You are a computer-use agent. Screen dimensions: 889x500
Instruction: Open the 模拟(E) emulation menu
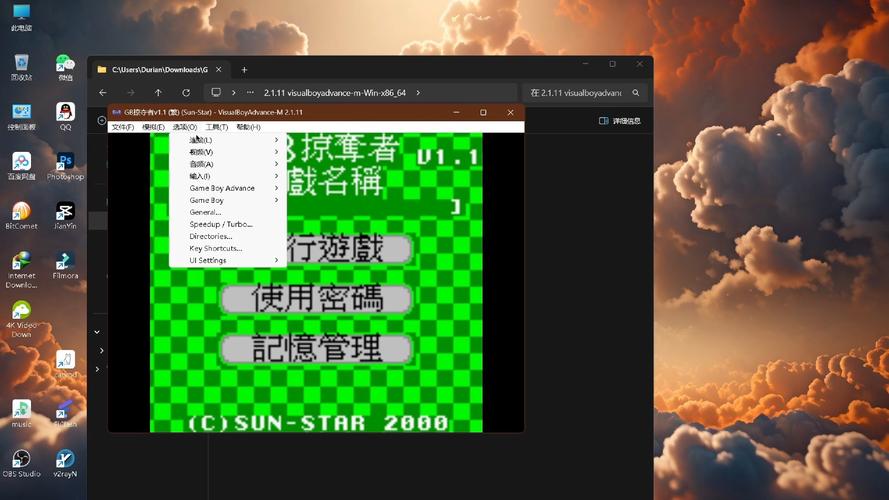(153, 127)
